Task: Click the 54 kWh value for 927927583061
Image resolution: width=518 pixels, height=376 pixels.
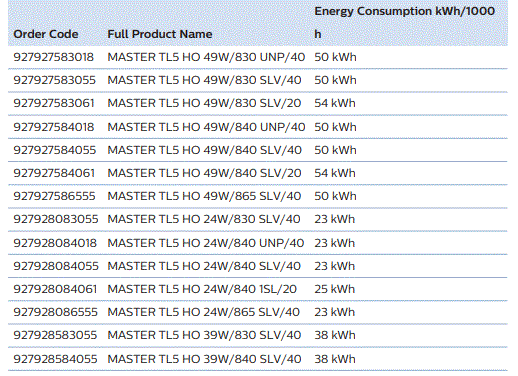Action: (335, 103)
